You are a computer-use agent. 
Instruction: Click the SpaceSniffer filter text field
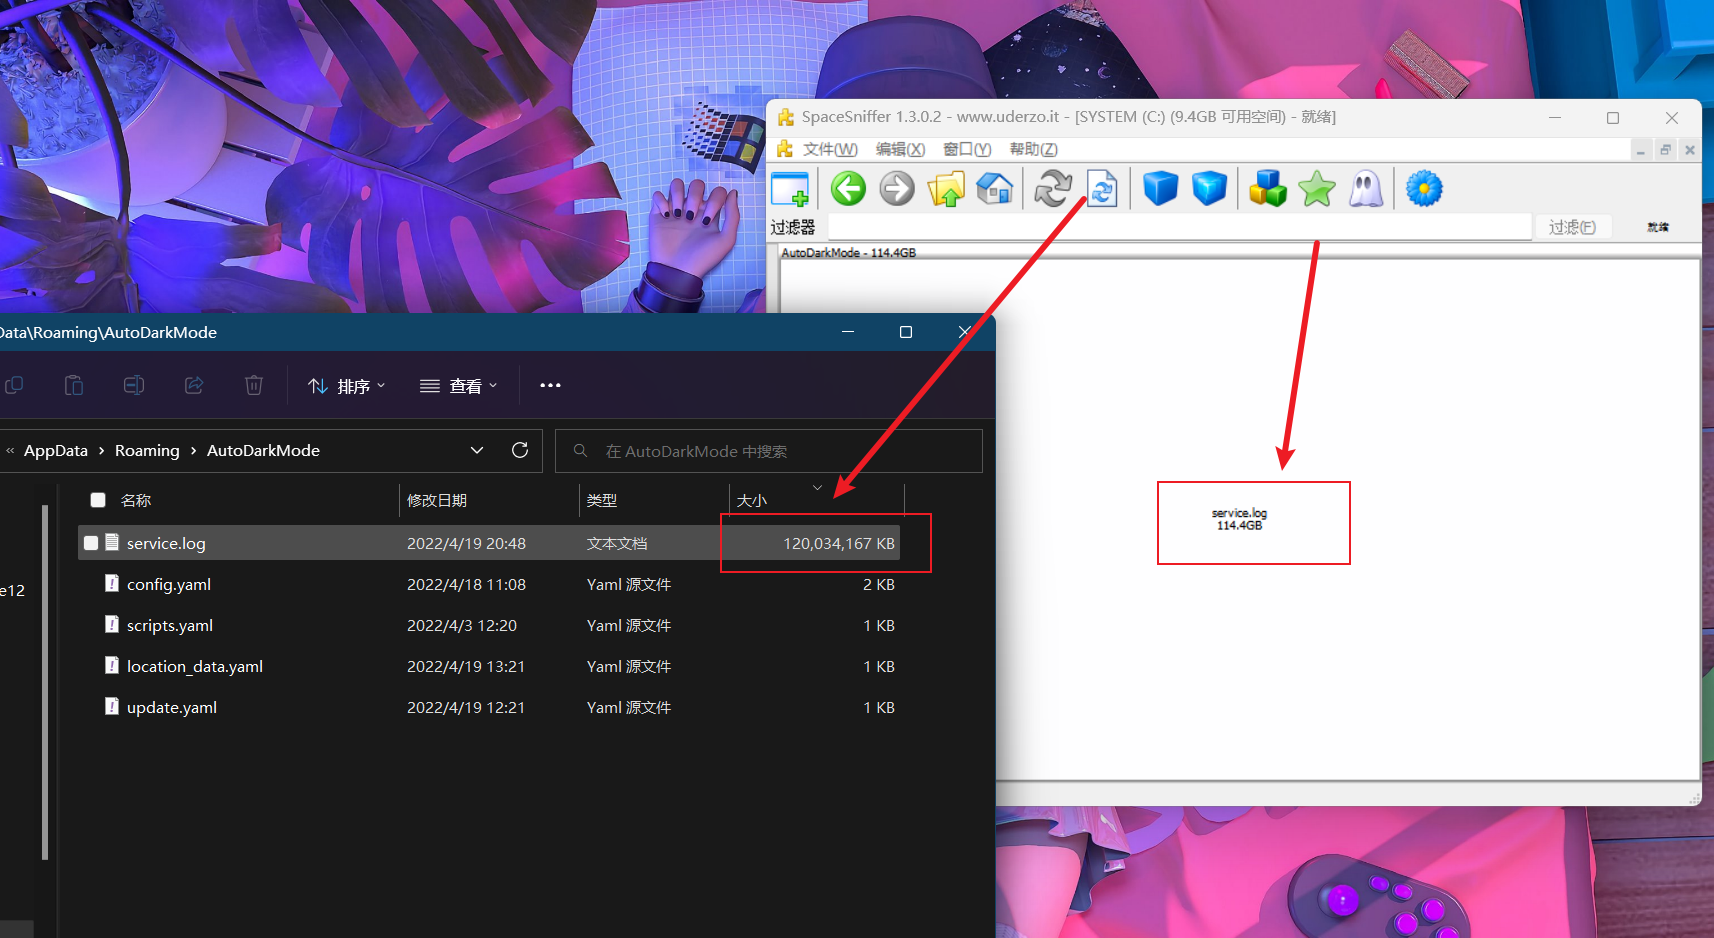tap(1180, 227)
